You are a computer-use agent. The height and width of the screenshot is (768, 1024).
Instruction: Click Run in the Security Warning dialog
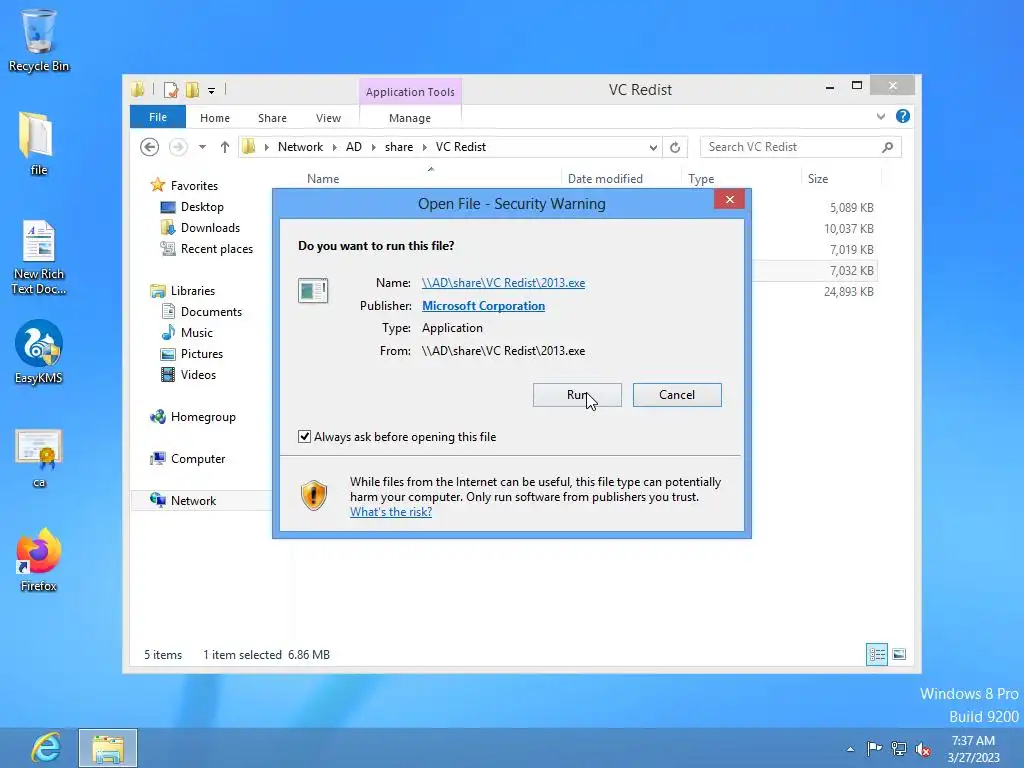pos(577,394)
